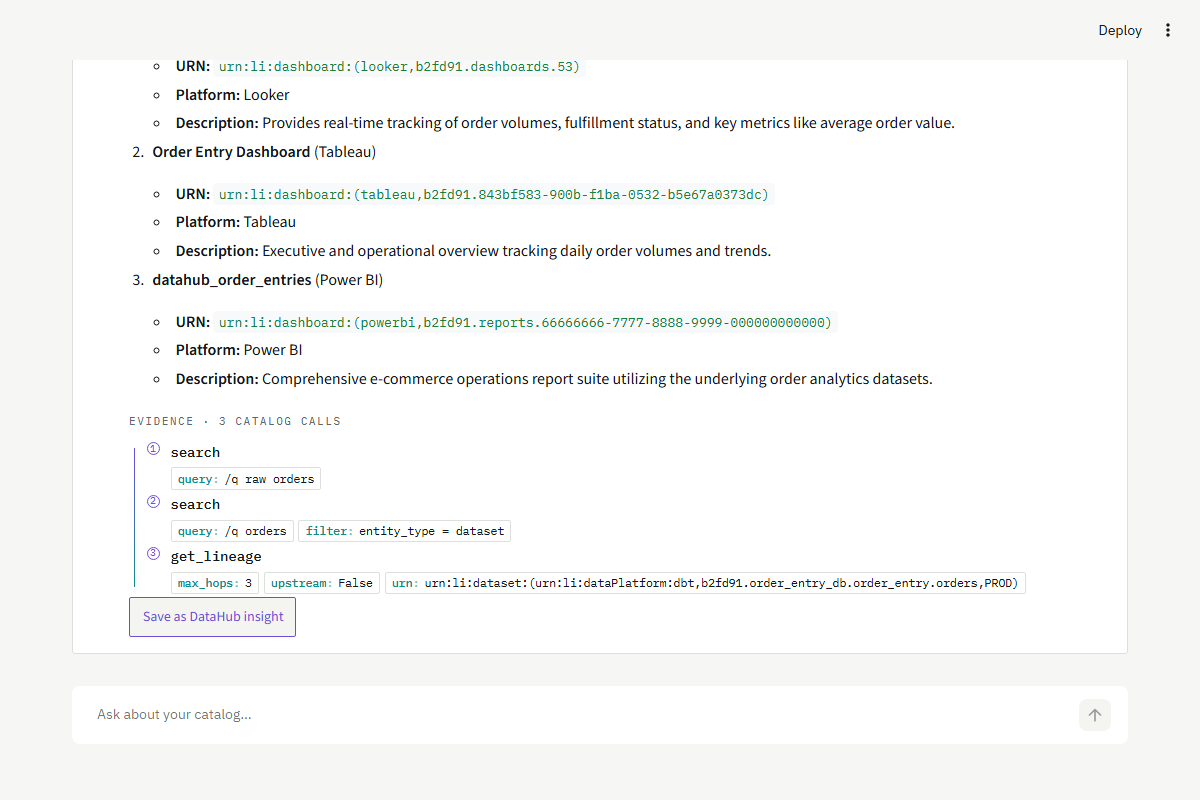Click 'Platform: Looker' line
Image resolution: width=1200 pixels, height=800 pixels.
(233, 95)
